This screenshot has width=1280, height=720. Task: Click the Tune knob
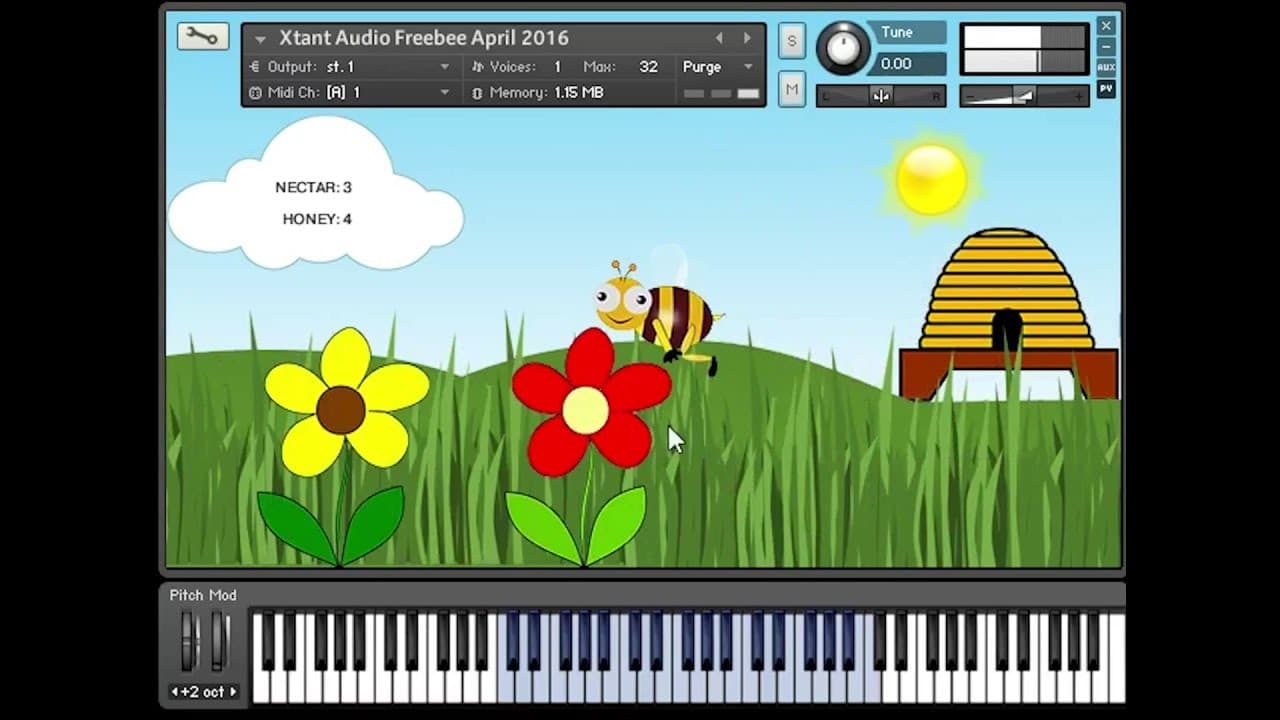click(x=845, y=49)
